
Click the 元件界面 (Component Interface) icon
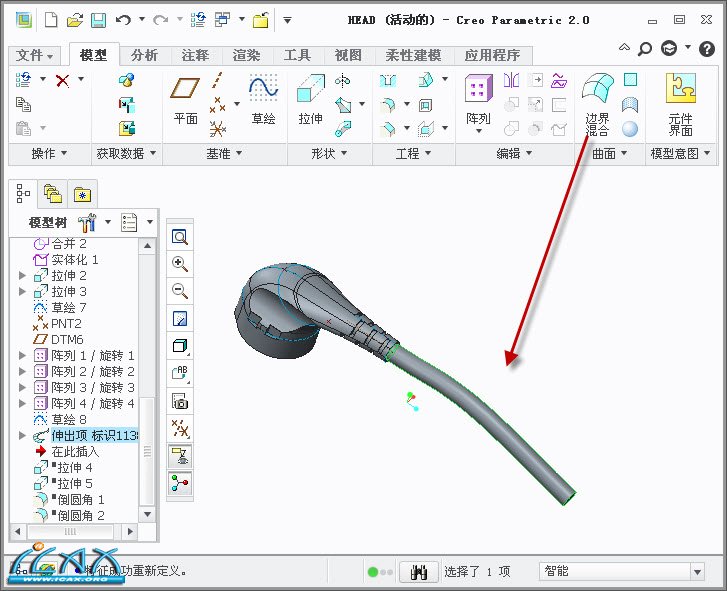(681, 103)
